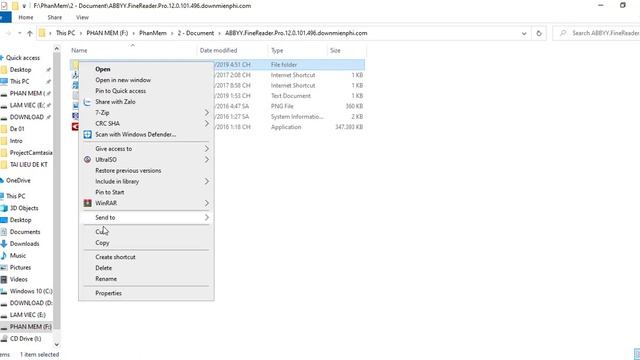Open ProjectCamtasia folder in Quick access
640x360 pixels.
31,153
